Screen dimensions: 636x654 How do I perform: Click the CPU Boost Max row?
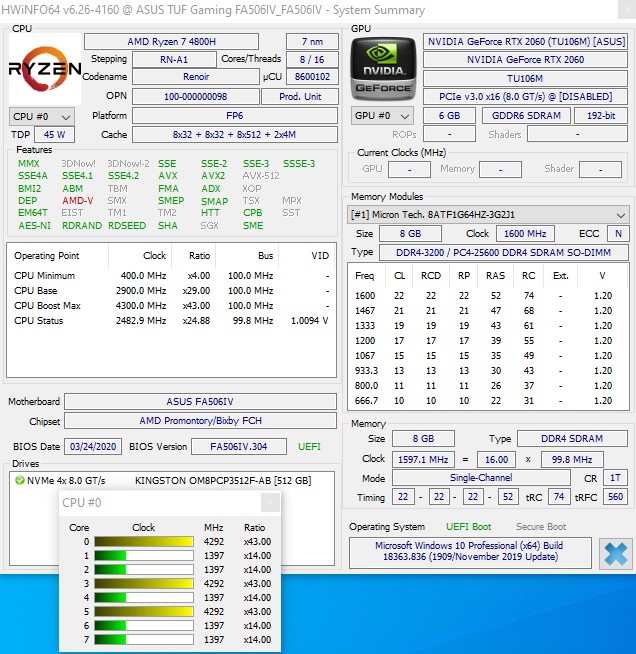tap(171, 305)
